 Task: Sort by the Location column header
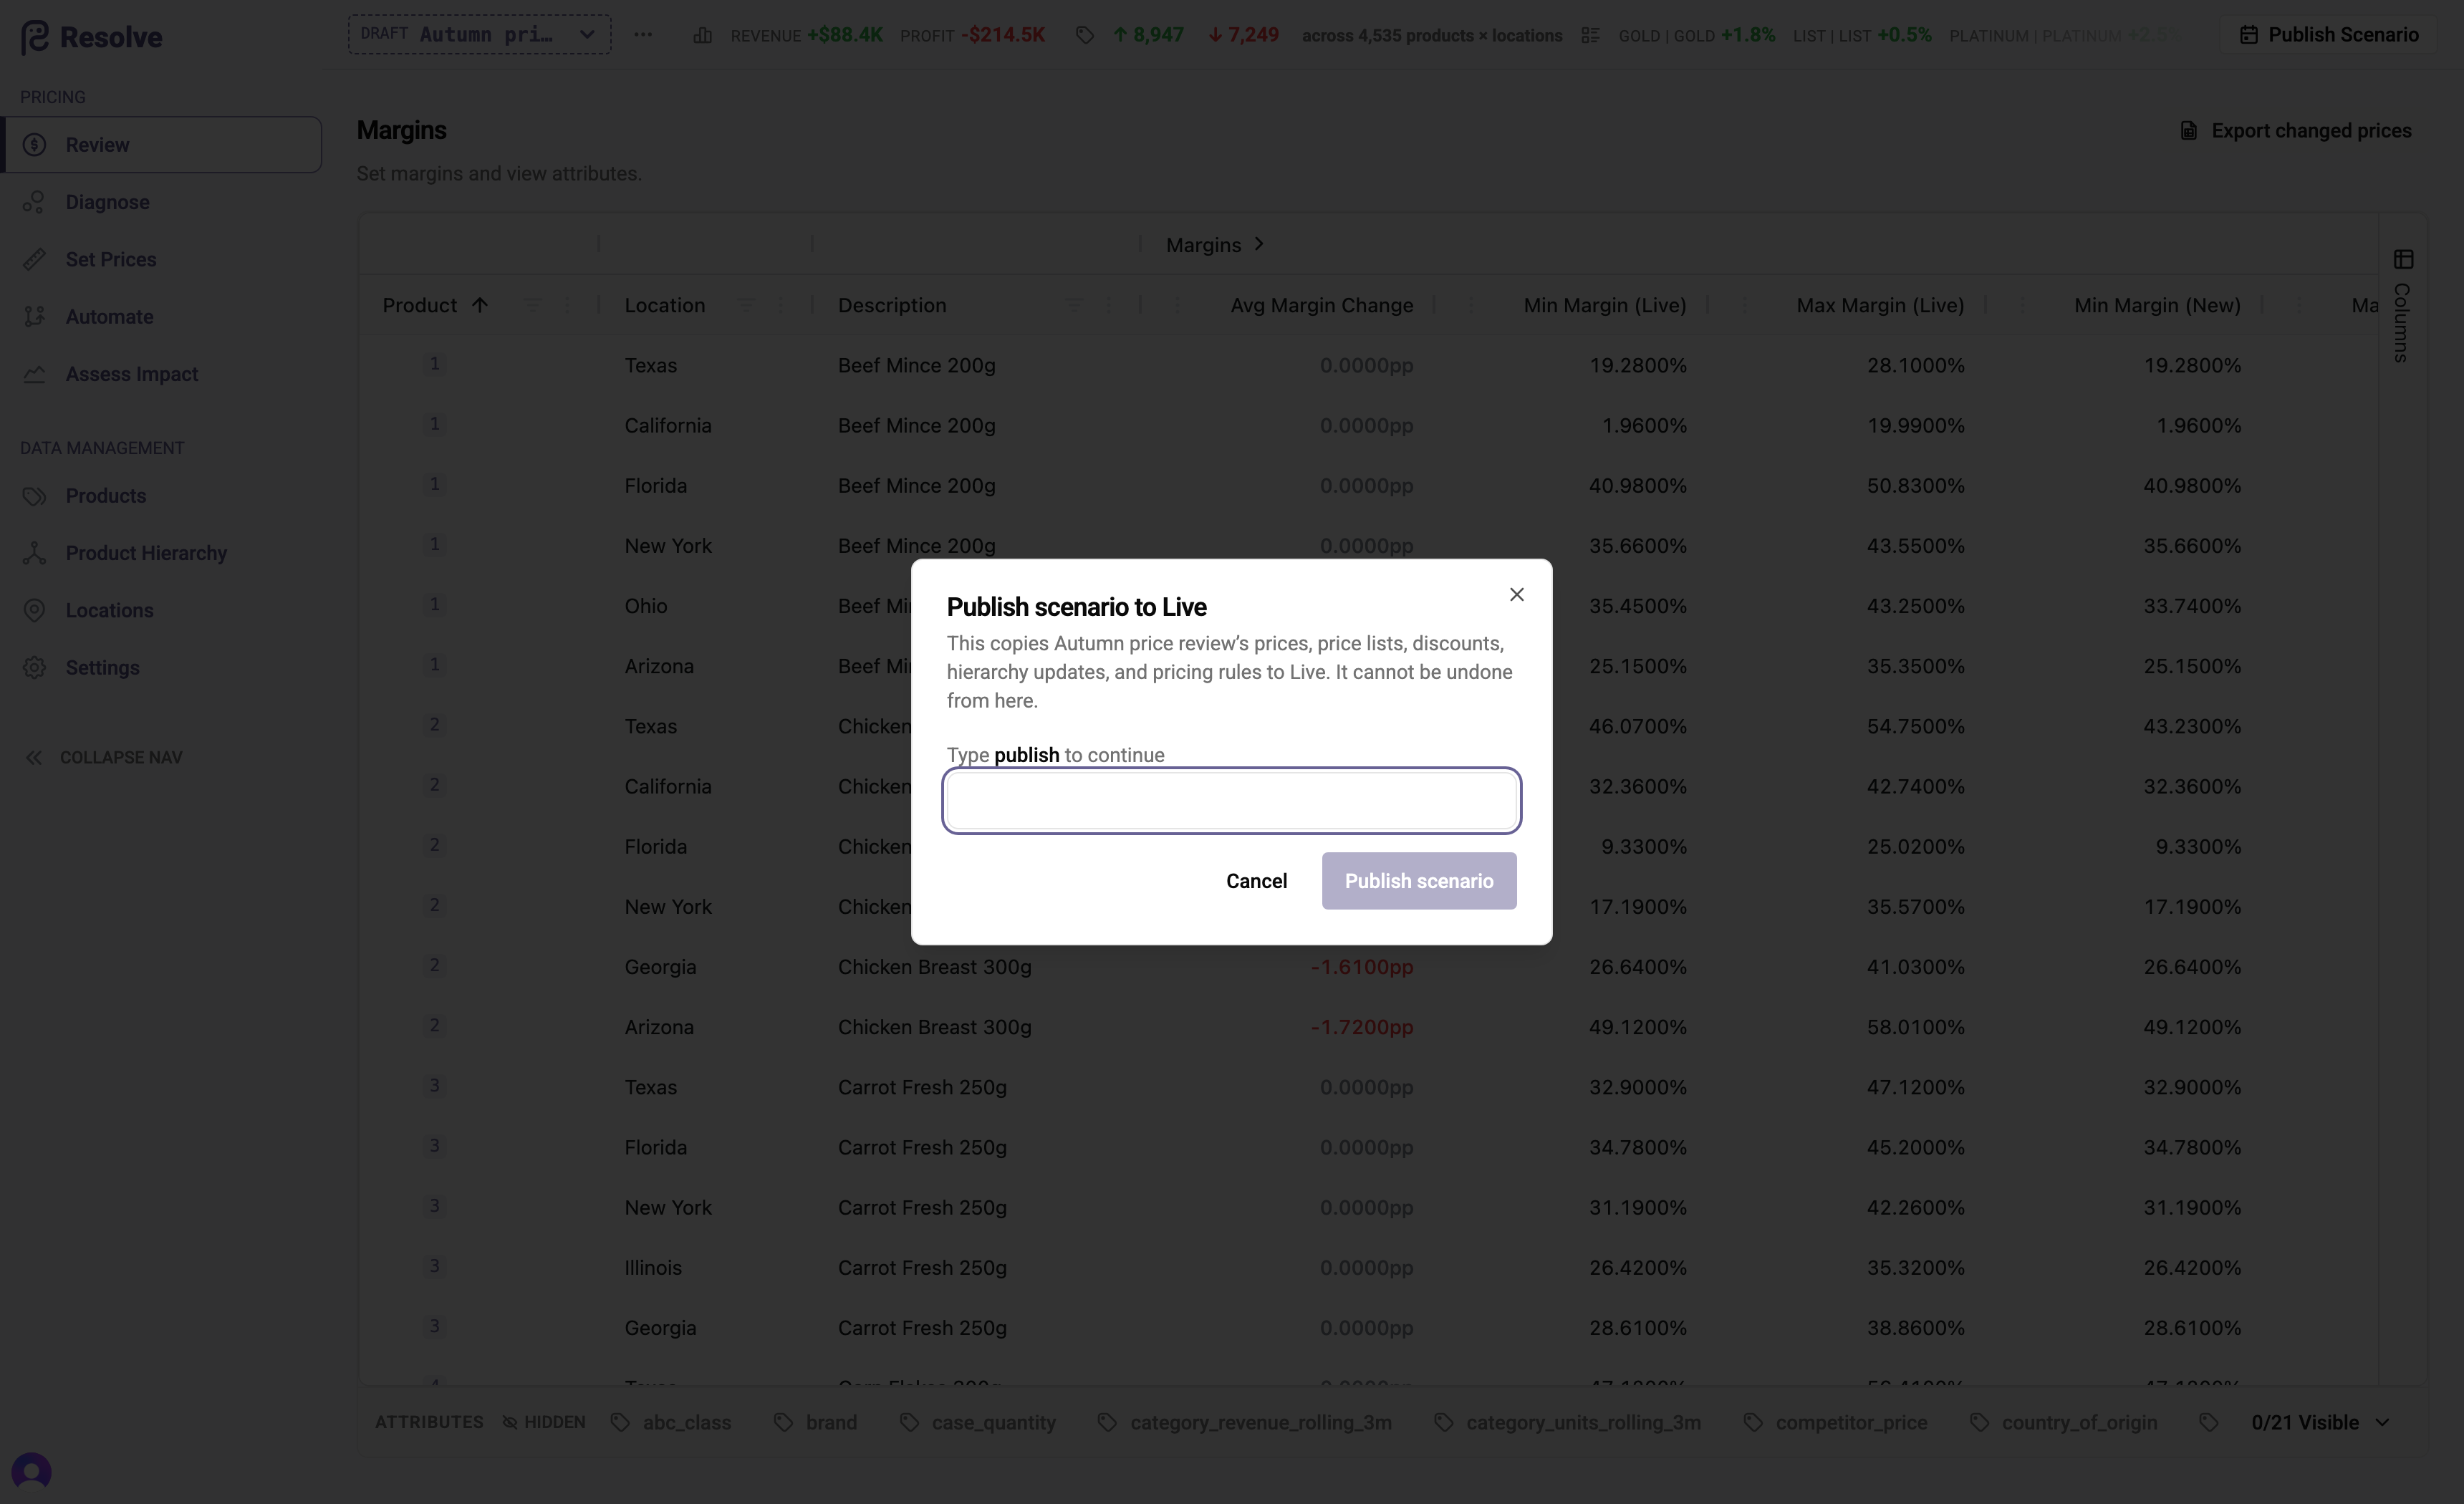click(x=665, y=305)
